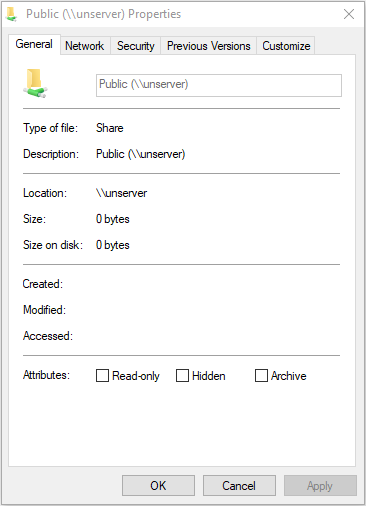Click the 'Size on disk:' label

coord(53,245)
